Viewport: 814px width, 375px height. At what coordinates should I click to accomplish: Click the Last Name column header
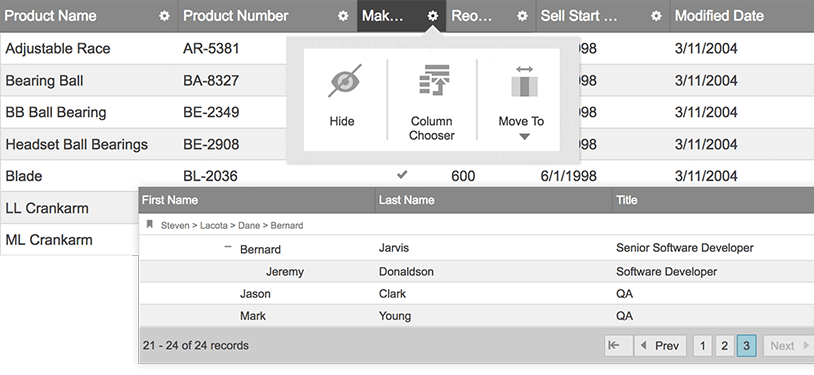point(406,200)
